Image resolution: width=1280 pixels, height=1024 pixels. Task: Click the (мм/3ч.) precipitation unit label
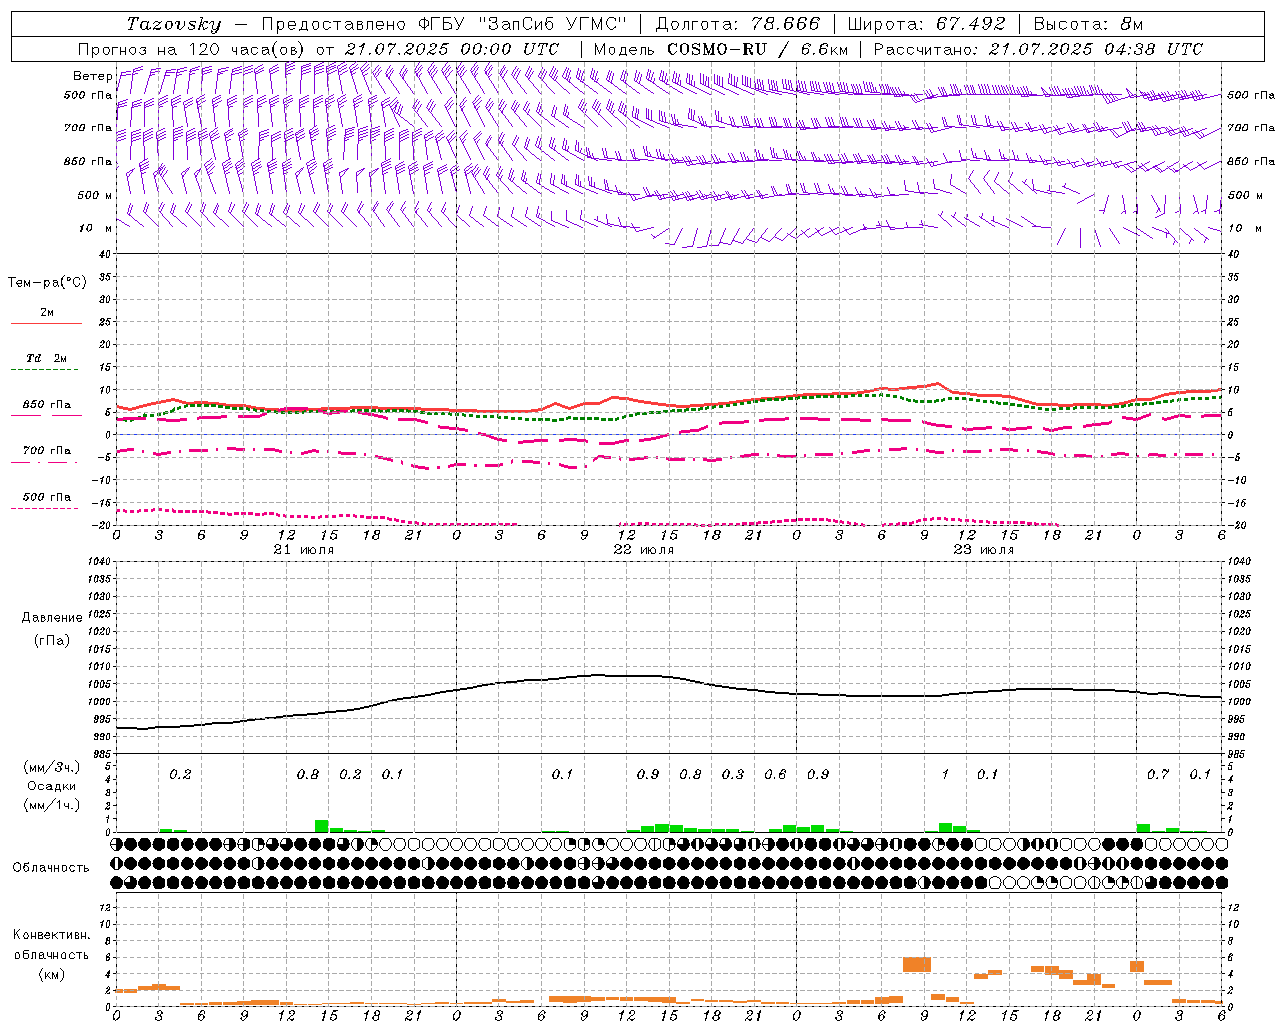pos(51,767)
